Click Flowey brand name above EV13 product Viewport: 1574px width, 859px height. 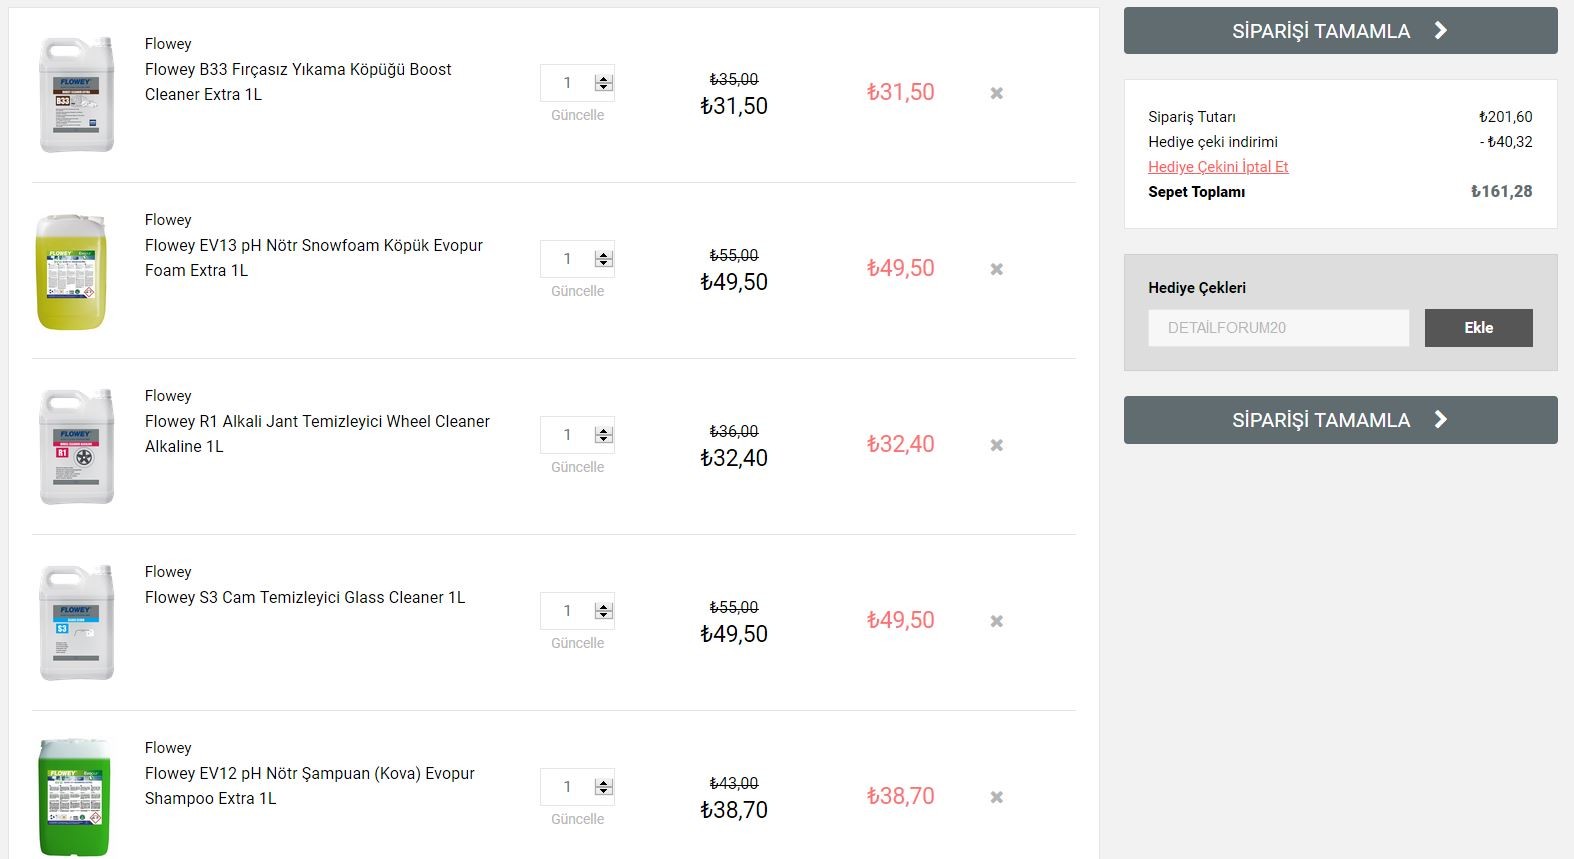pyautogui.click(x=168, y=220)
